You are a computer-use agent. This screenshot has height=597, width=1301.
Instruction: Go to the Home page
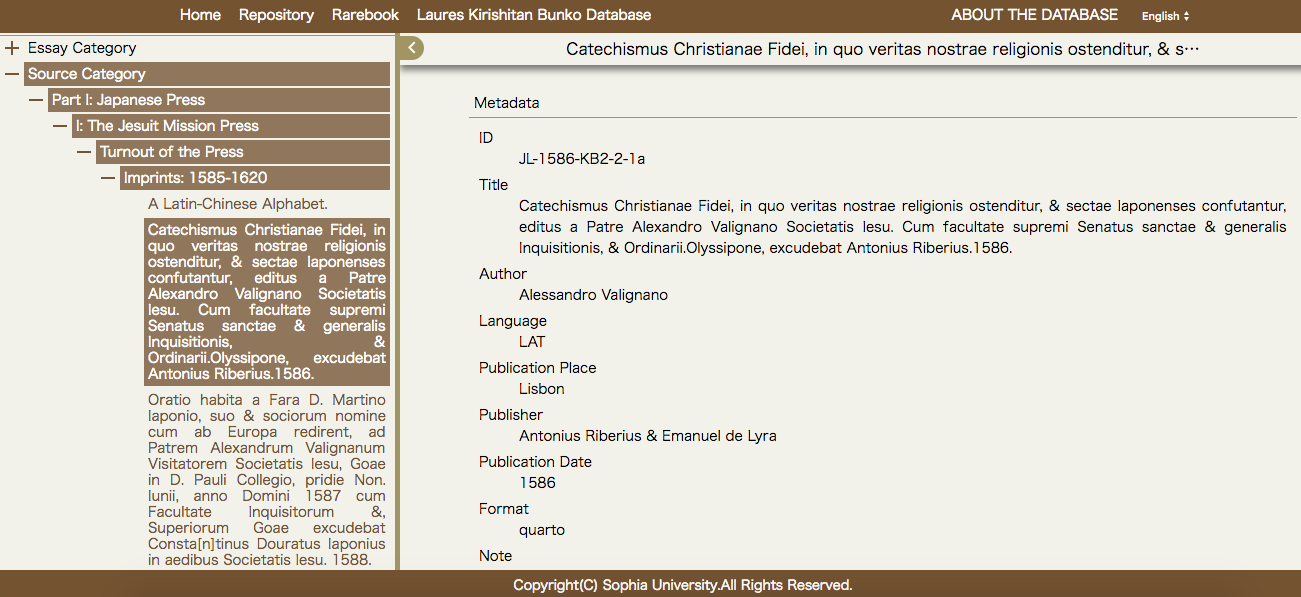coord(200,15)
